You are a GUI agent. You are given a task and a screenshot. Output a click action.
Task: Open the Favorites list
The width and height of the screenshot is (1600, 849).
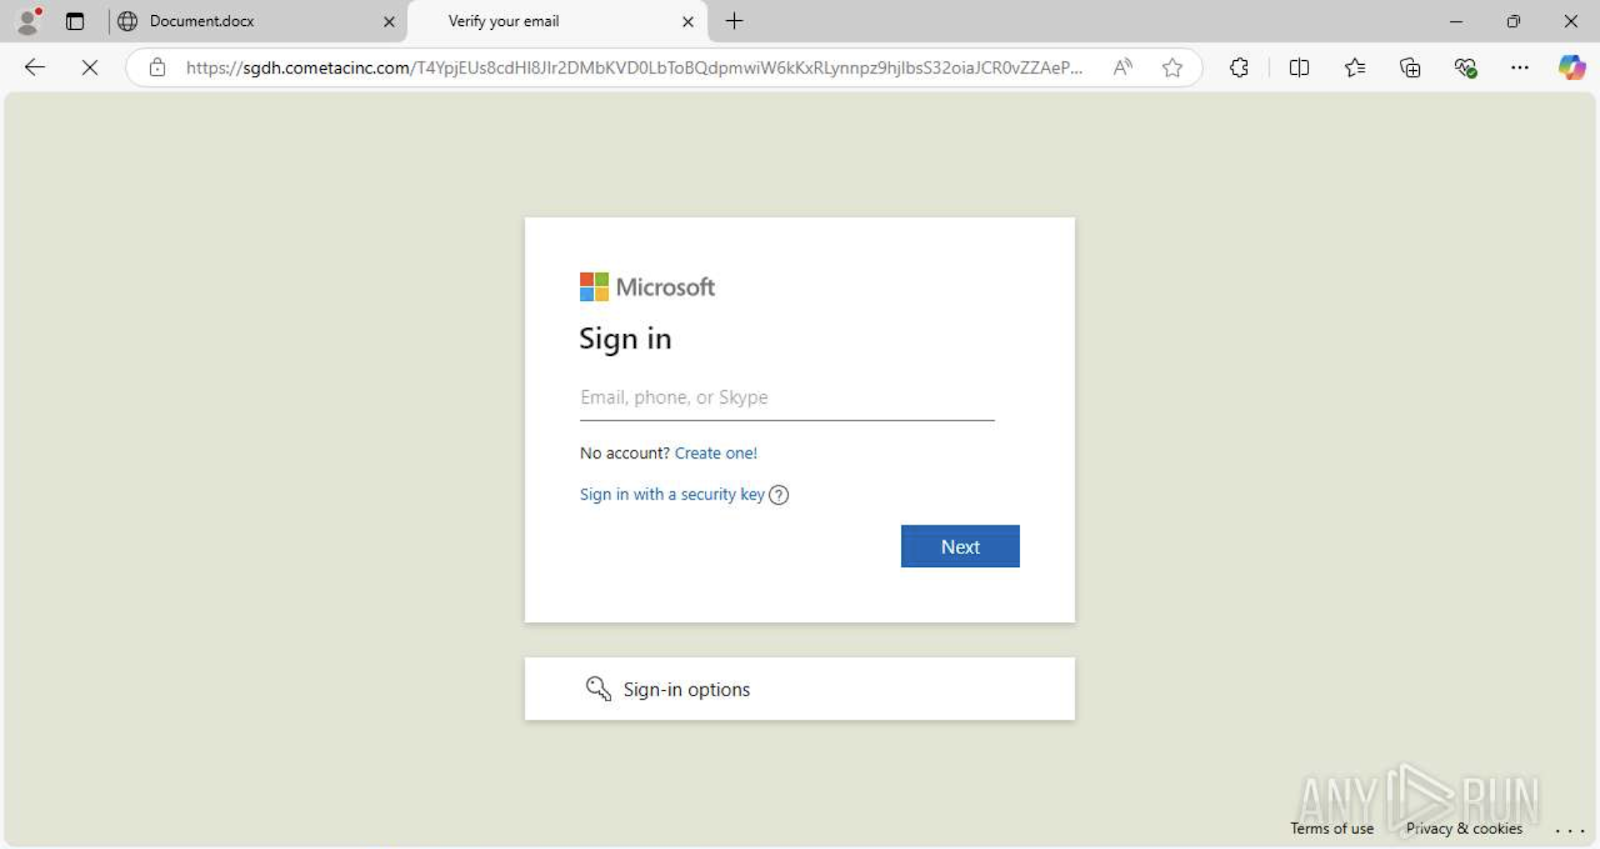1354,67
